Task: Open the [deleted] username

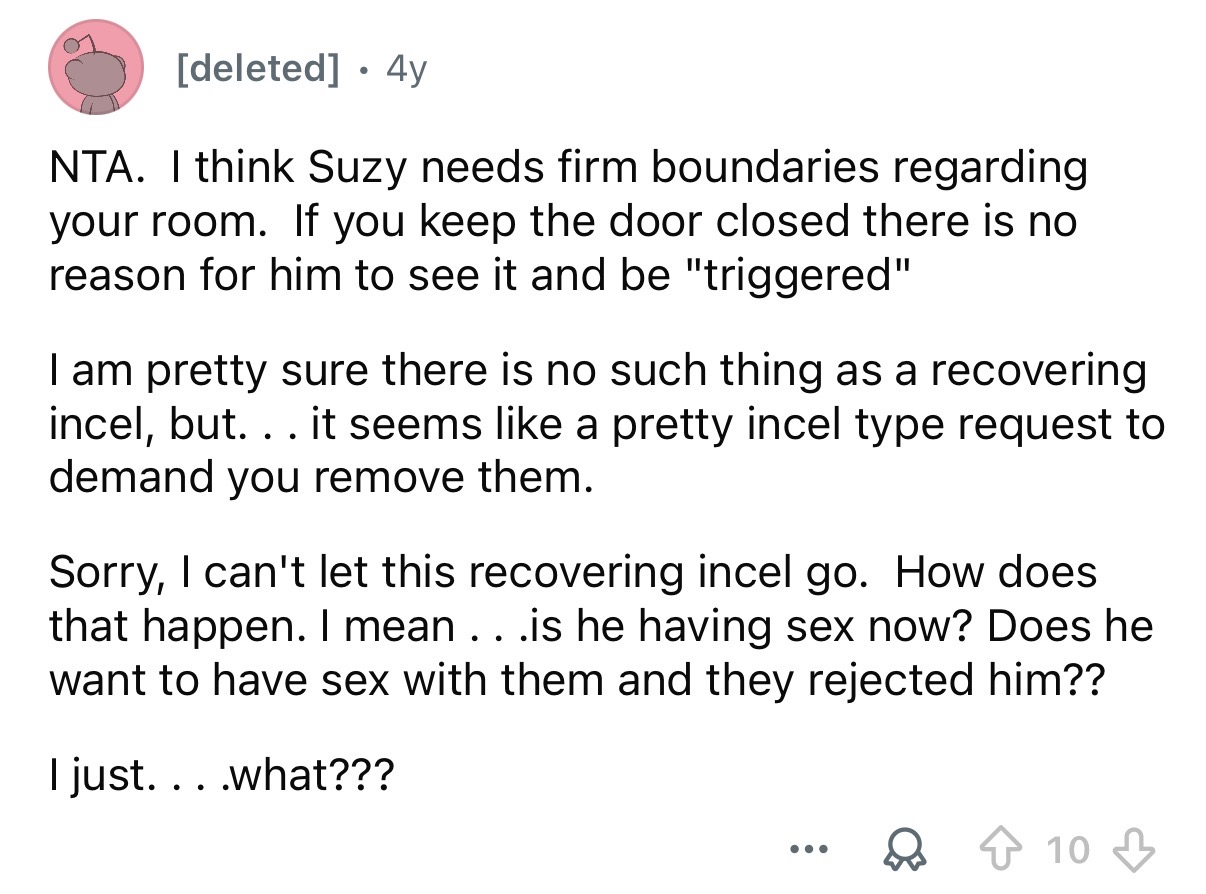Action: 257,69
